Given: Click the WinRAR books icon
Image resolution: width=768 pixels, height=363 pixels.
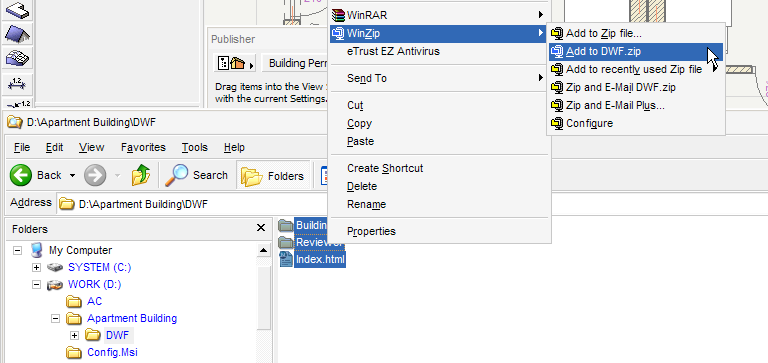Looking at the screenshot, I should 338,15.
